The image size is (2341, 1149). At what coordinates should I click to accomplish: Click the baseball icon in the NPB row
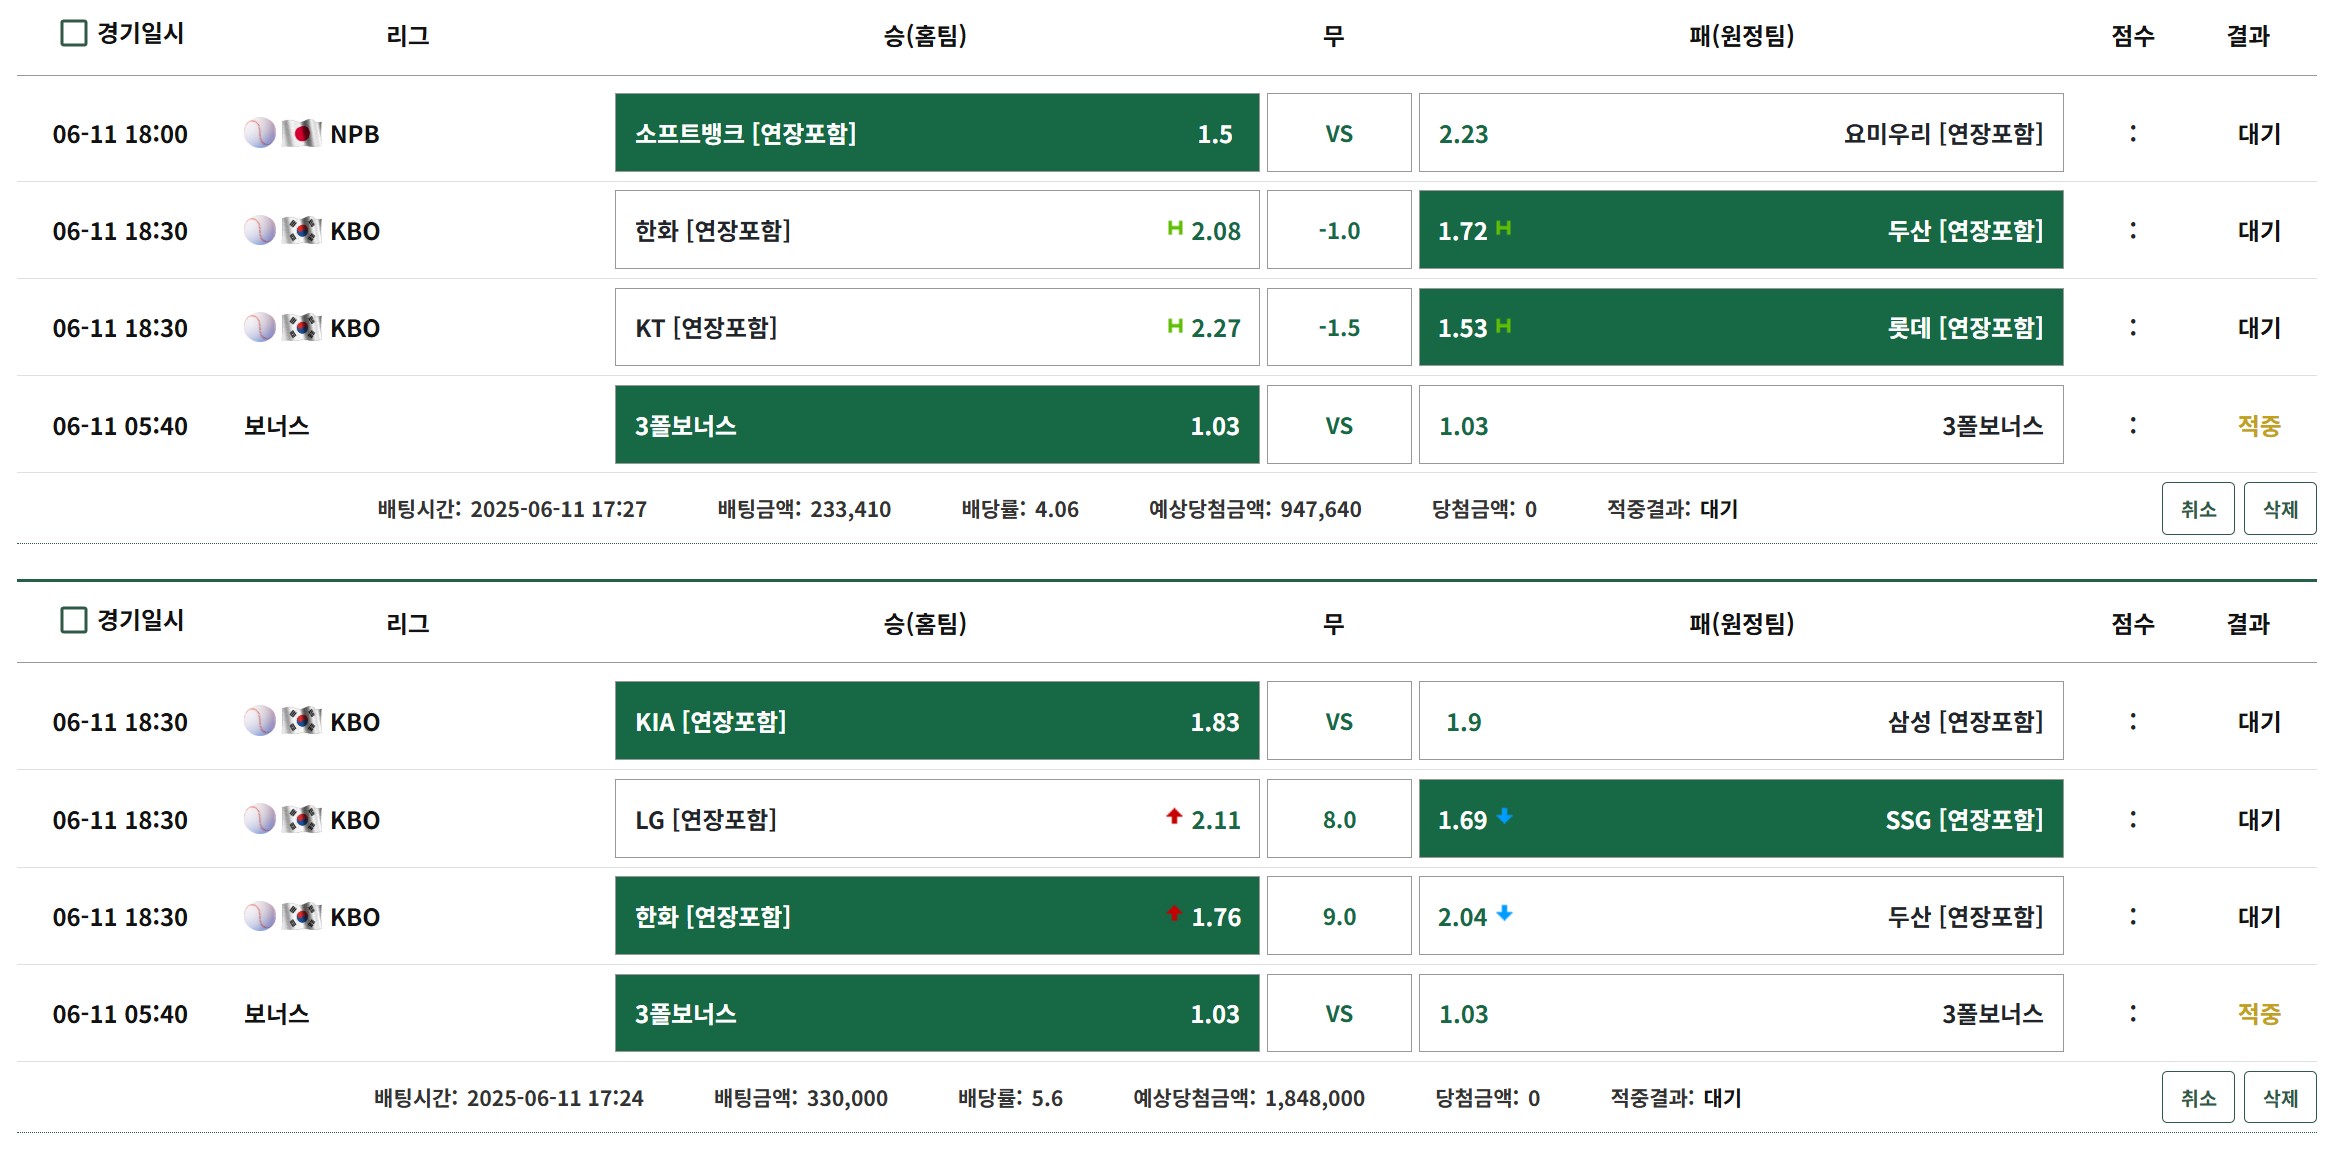(259, 133)
